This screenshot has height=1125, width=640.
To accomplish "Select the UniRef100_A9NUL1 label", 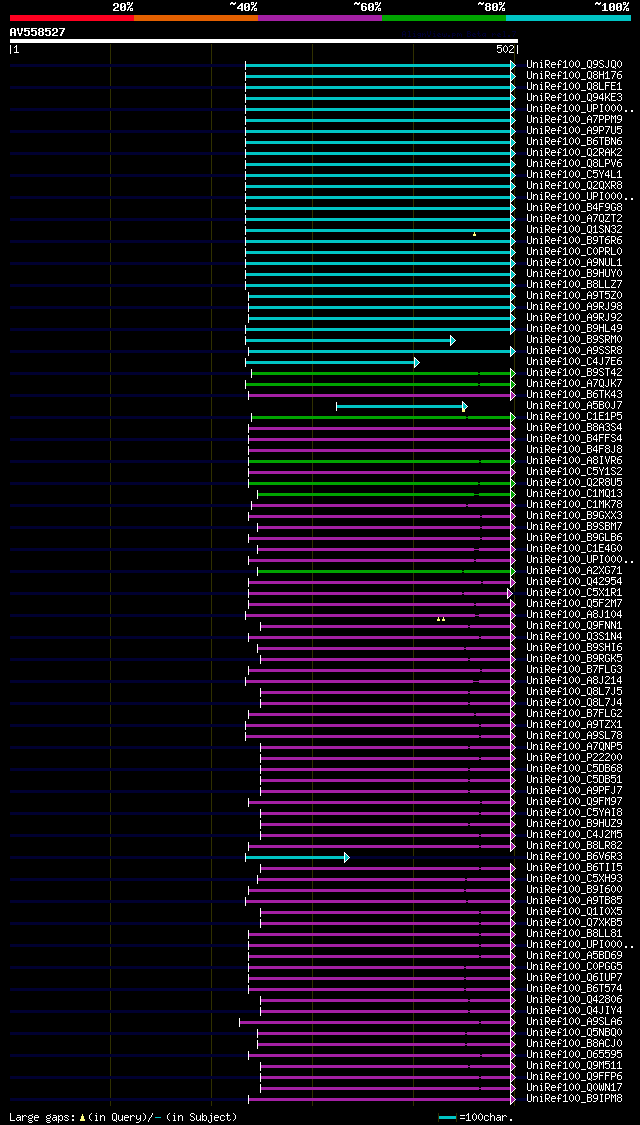I will 574,263.
